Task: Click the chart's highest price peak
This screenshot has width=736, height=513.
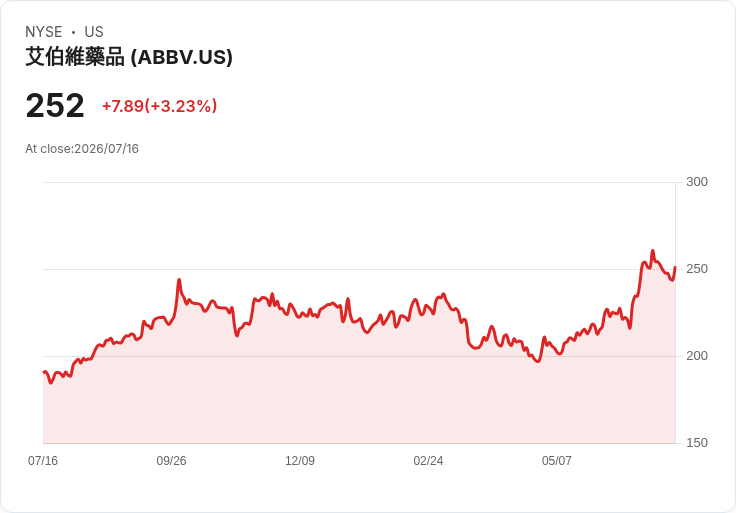Action: point(652,251)
